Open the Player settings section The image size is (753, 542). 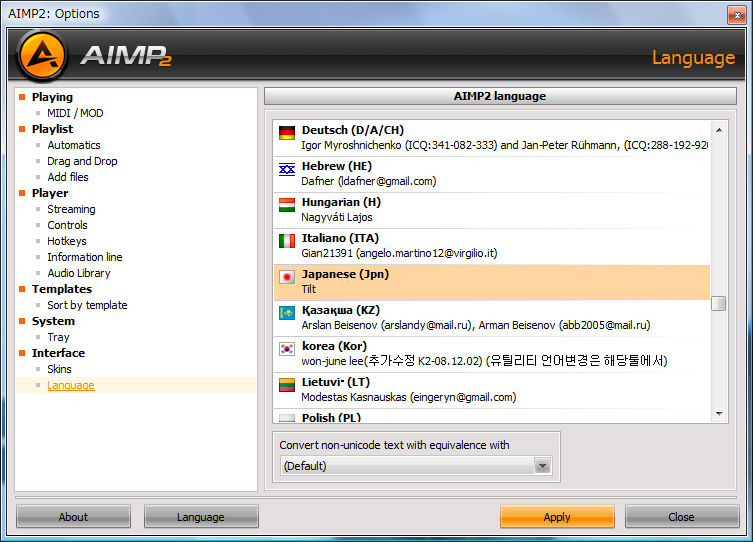click(50, 193)
